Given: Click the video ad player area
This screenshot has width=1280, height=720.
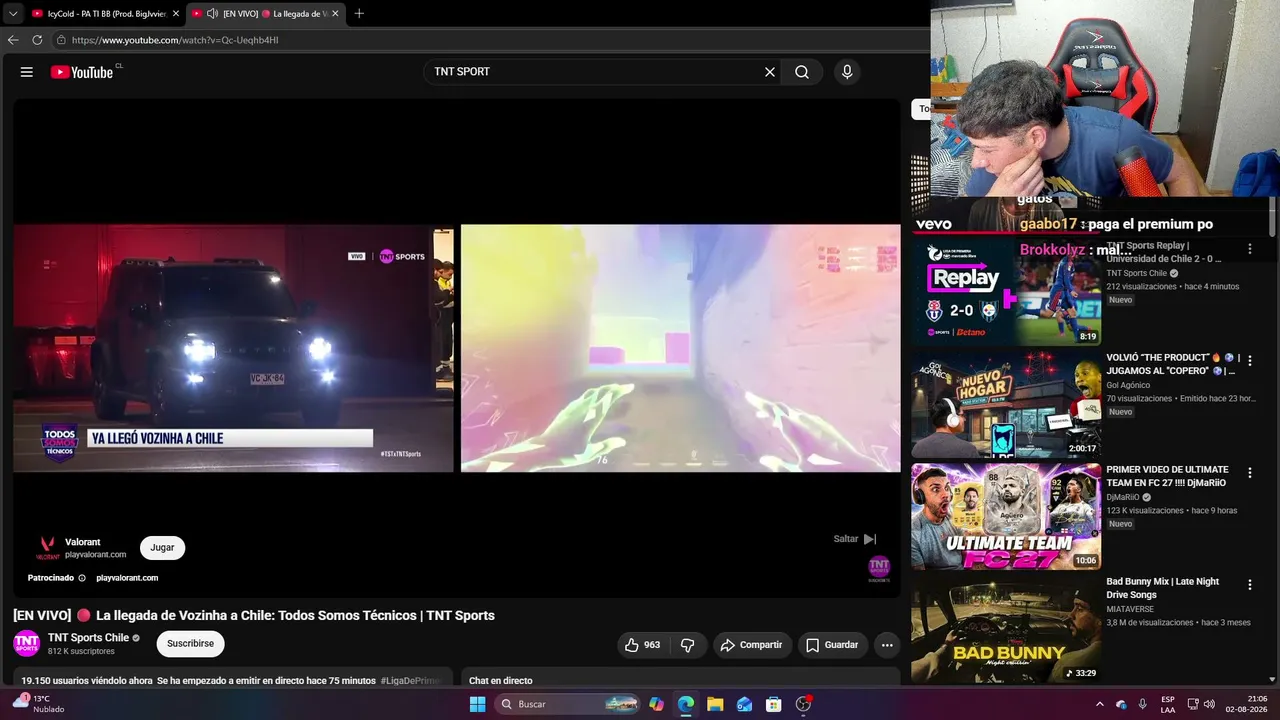Looking at the screenshot, I should point(457,348).
